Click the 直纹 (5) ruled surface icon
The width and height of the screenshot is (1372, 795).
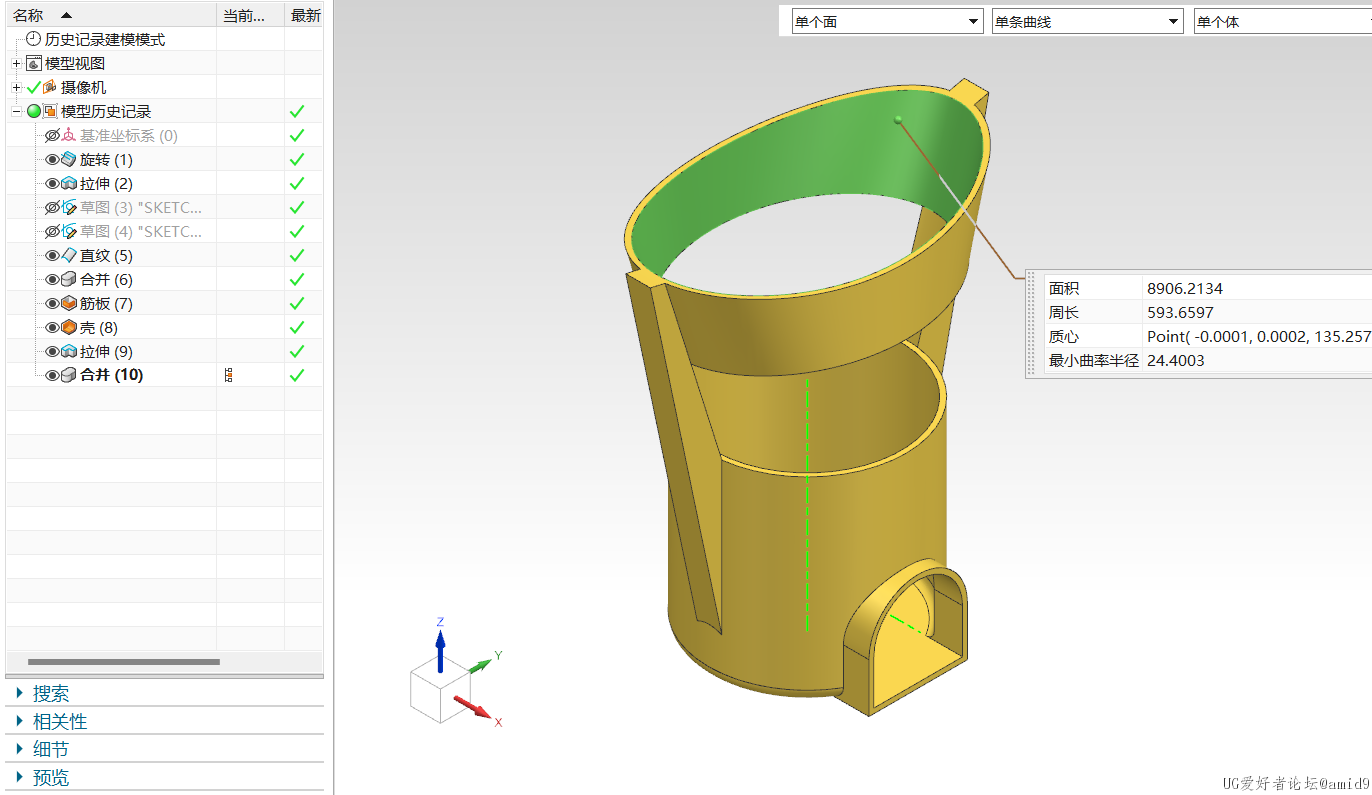click(69, 255)
